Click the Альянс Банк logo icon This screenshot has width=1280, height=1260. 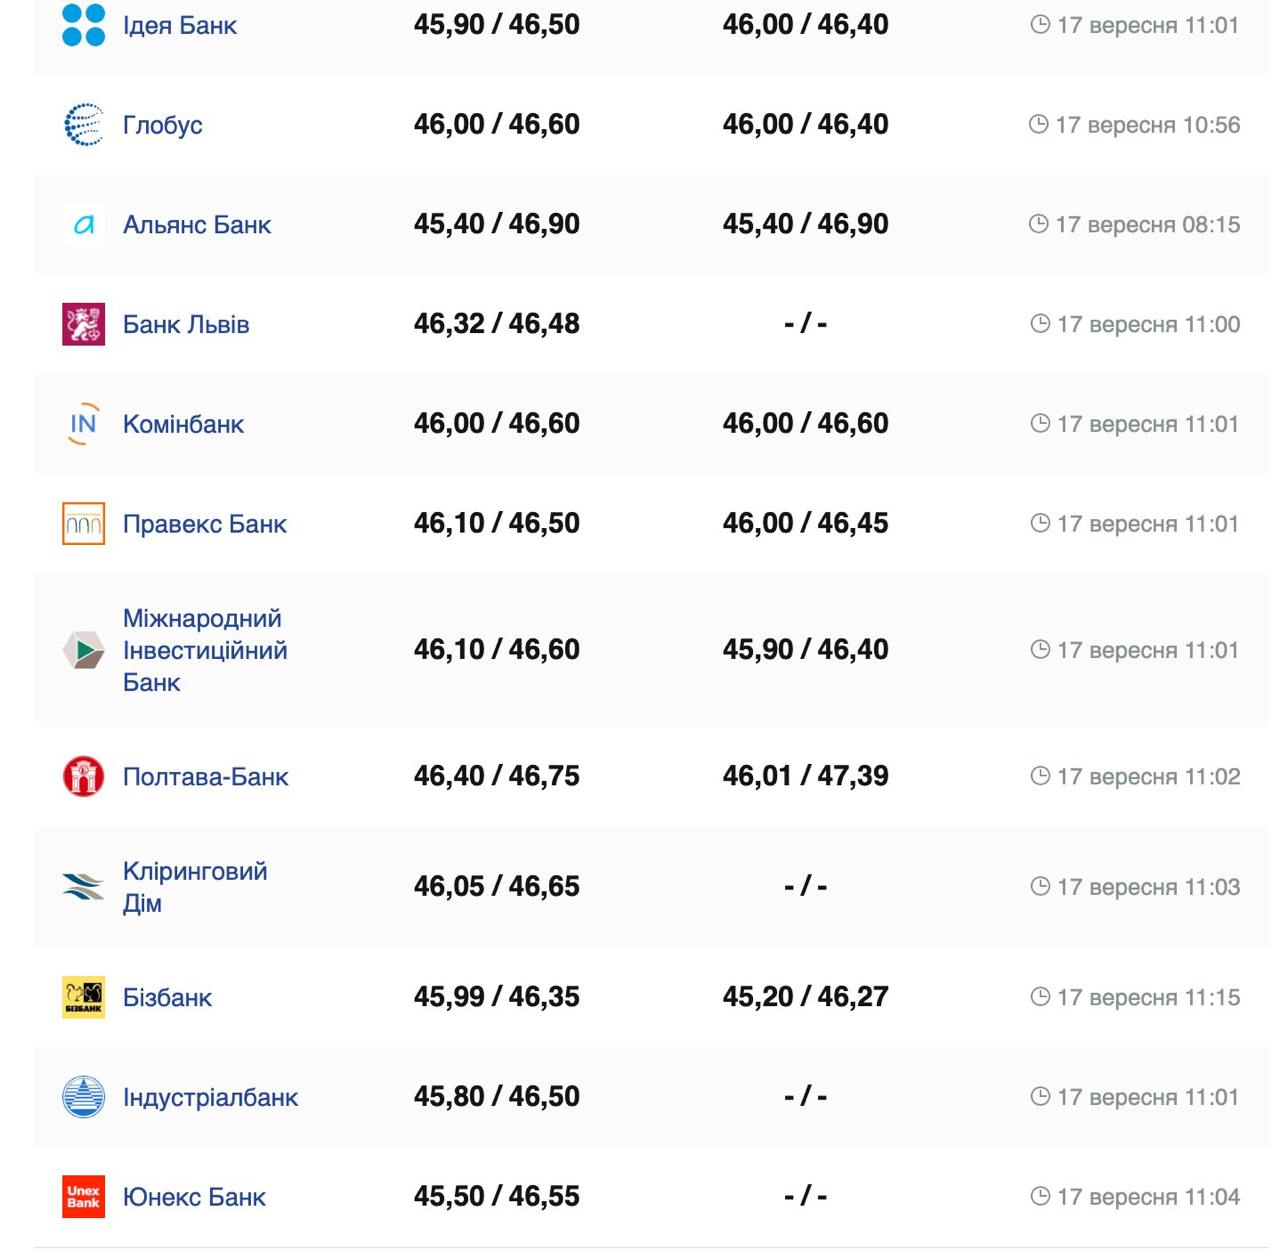pos(83,225)
